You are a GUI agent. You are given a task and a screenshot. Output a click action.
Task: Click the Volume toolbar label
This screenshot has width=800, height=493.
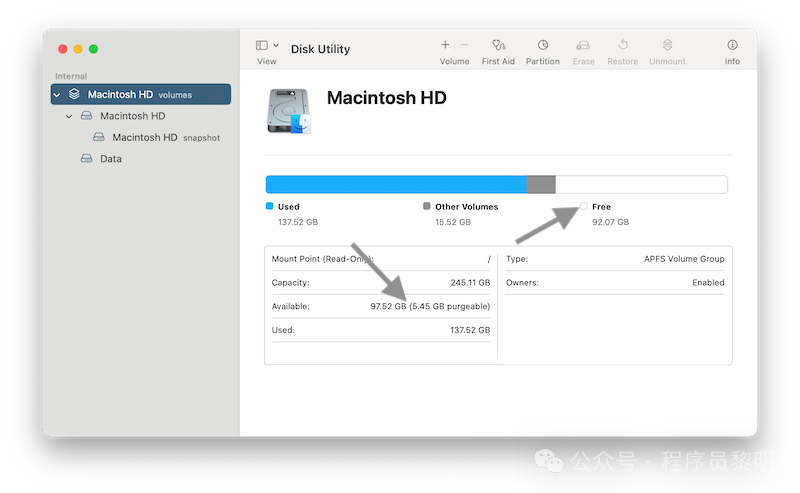(x=455, y=61)
